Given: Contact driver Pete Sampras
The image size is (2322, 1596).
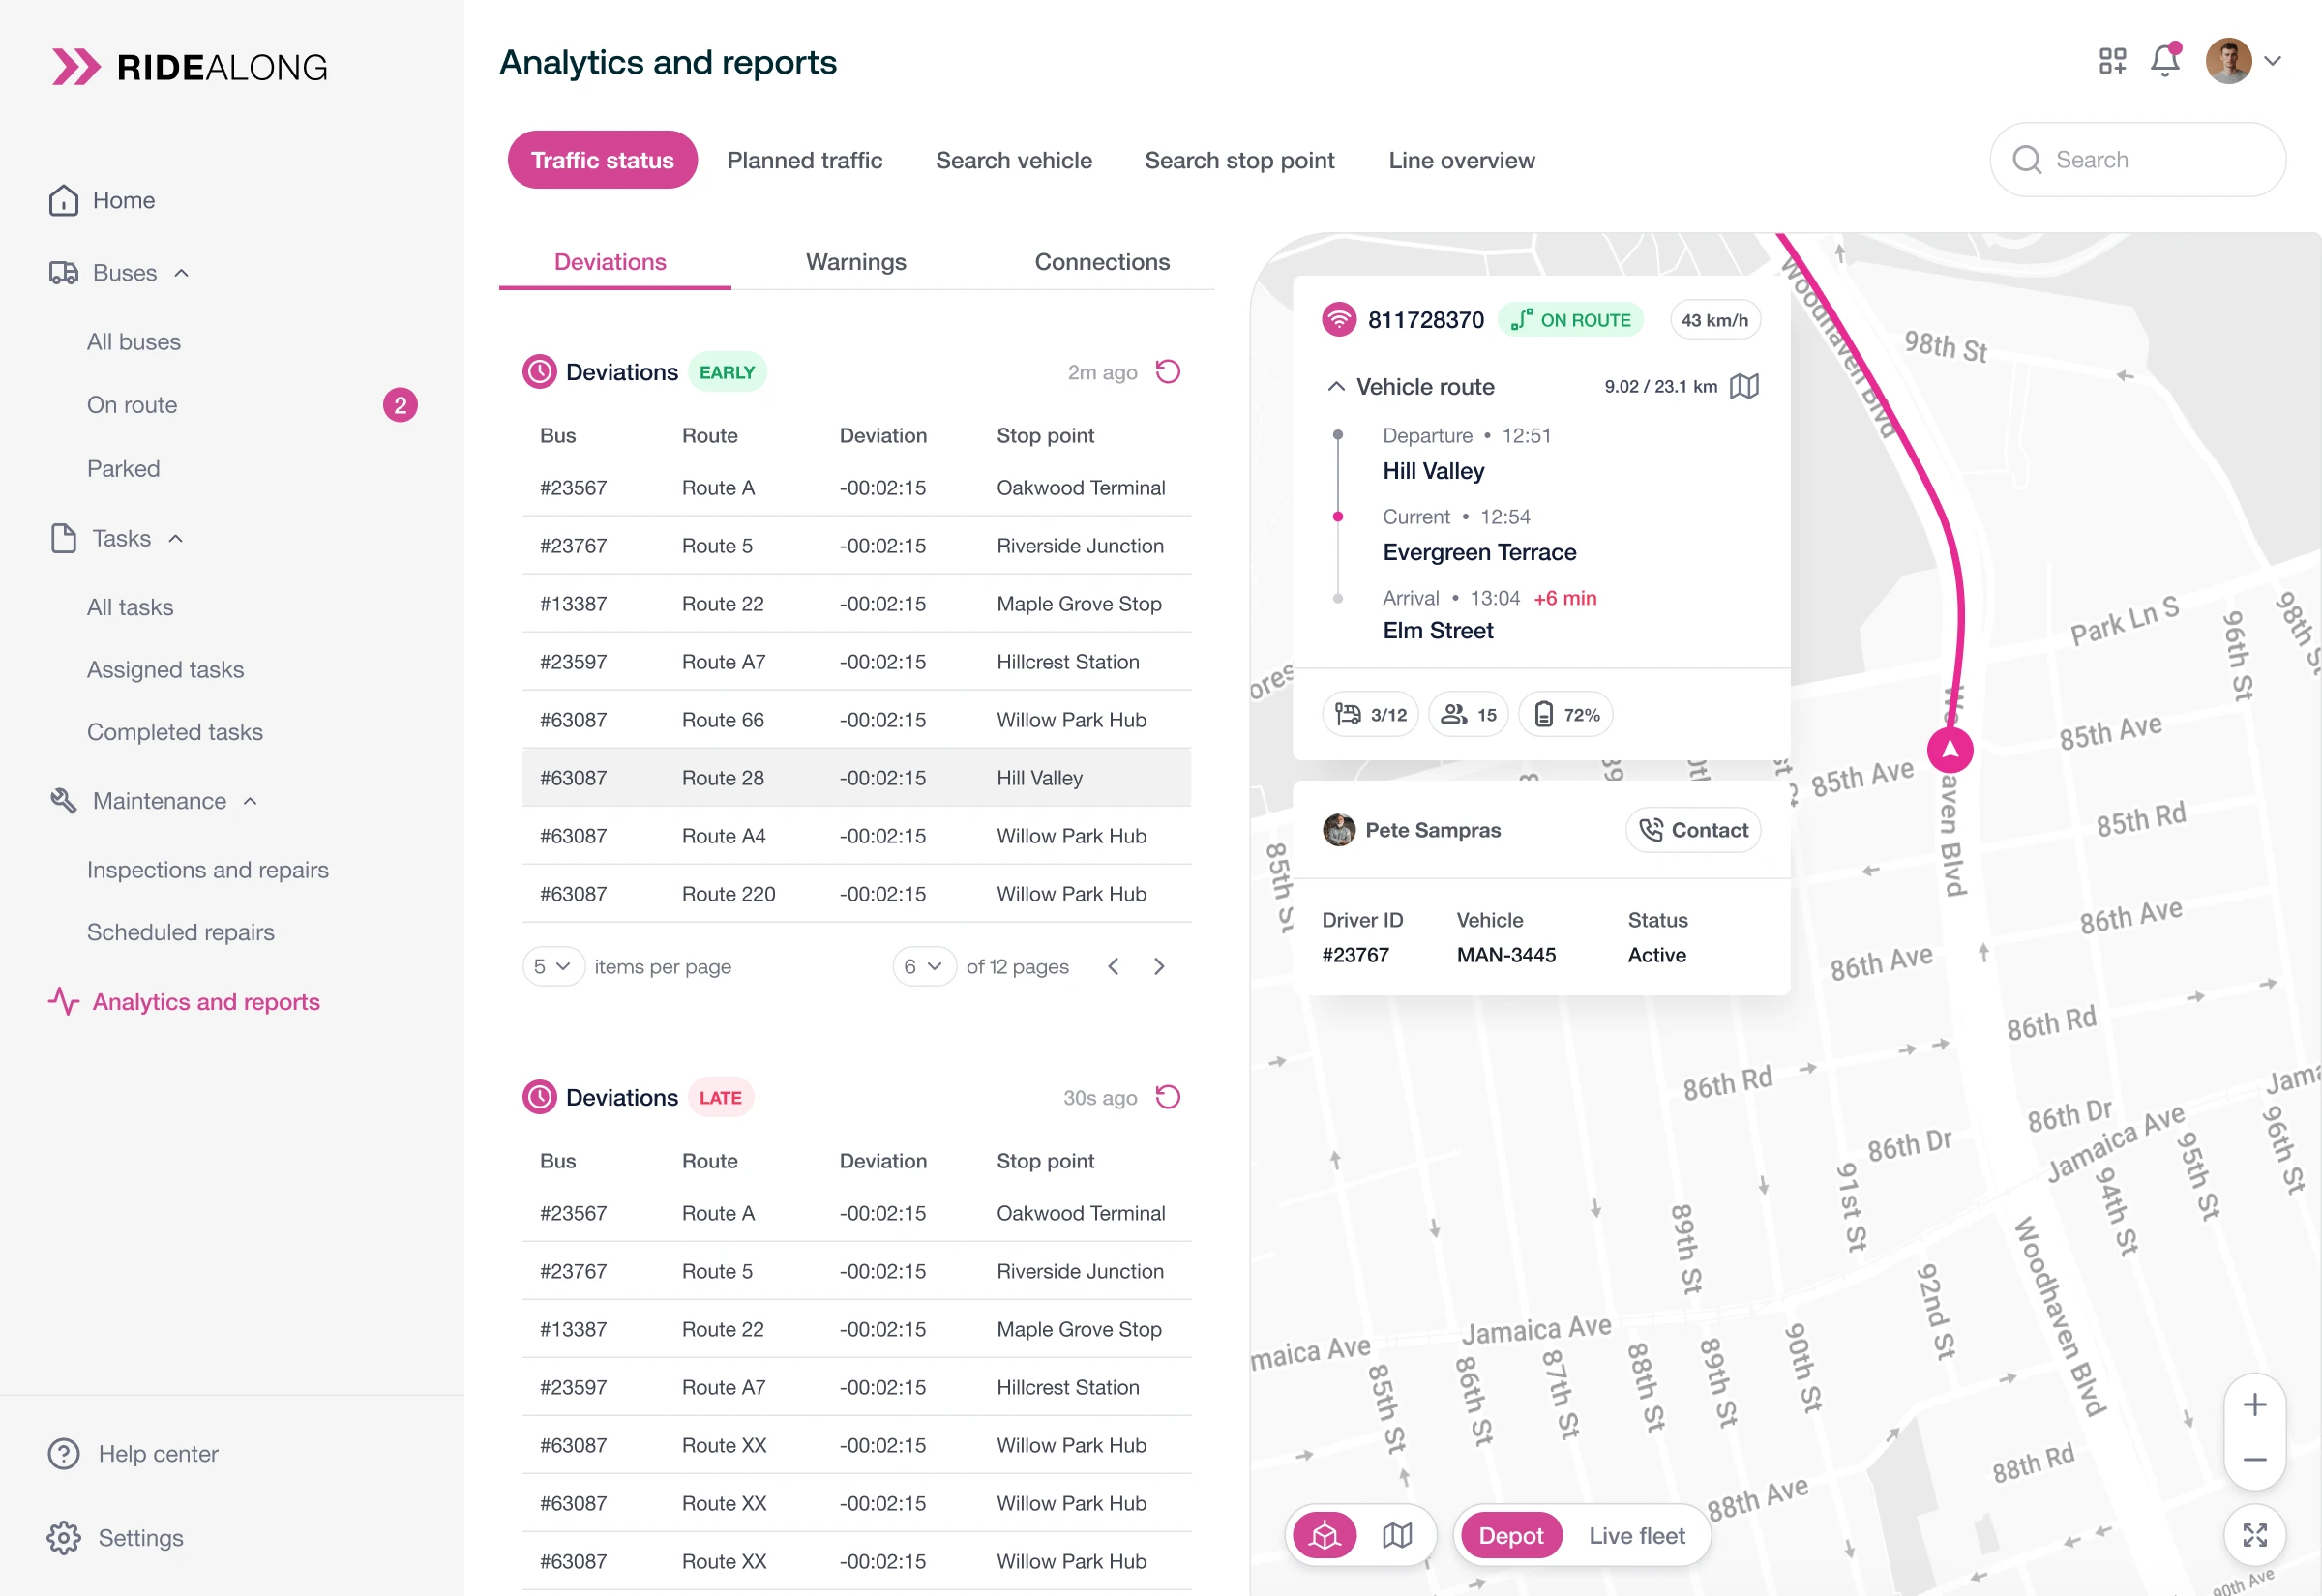Looking at the screenshot, I should coord(1692,830).
